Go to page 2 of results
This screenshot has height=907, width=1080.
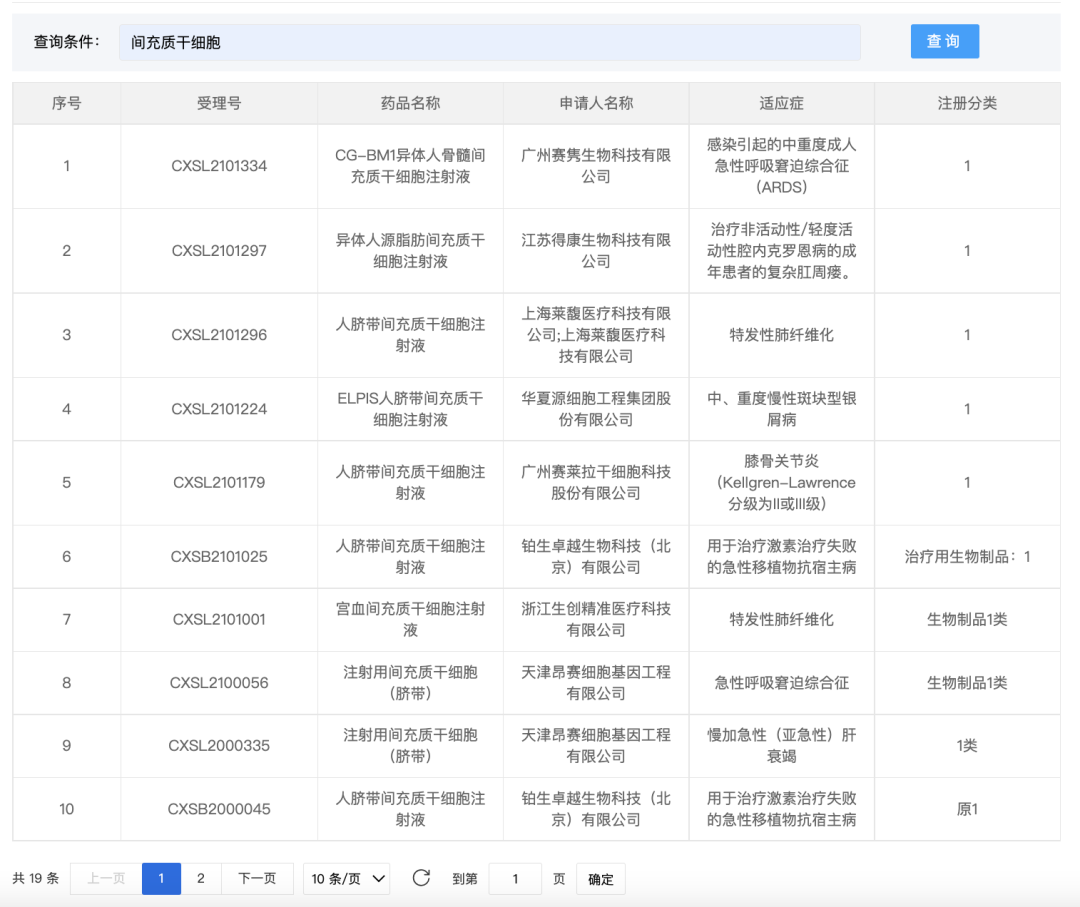coord(201,879)
